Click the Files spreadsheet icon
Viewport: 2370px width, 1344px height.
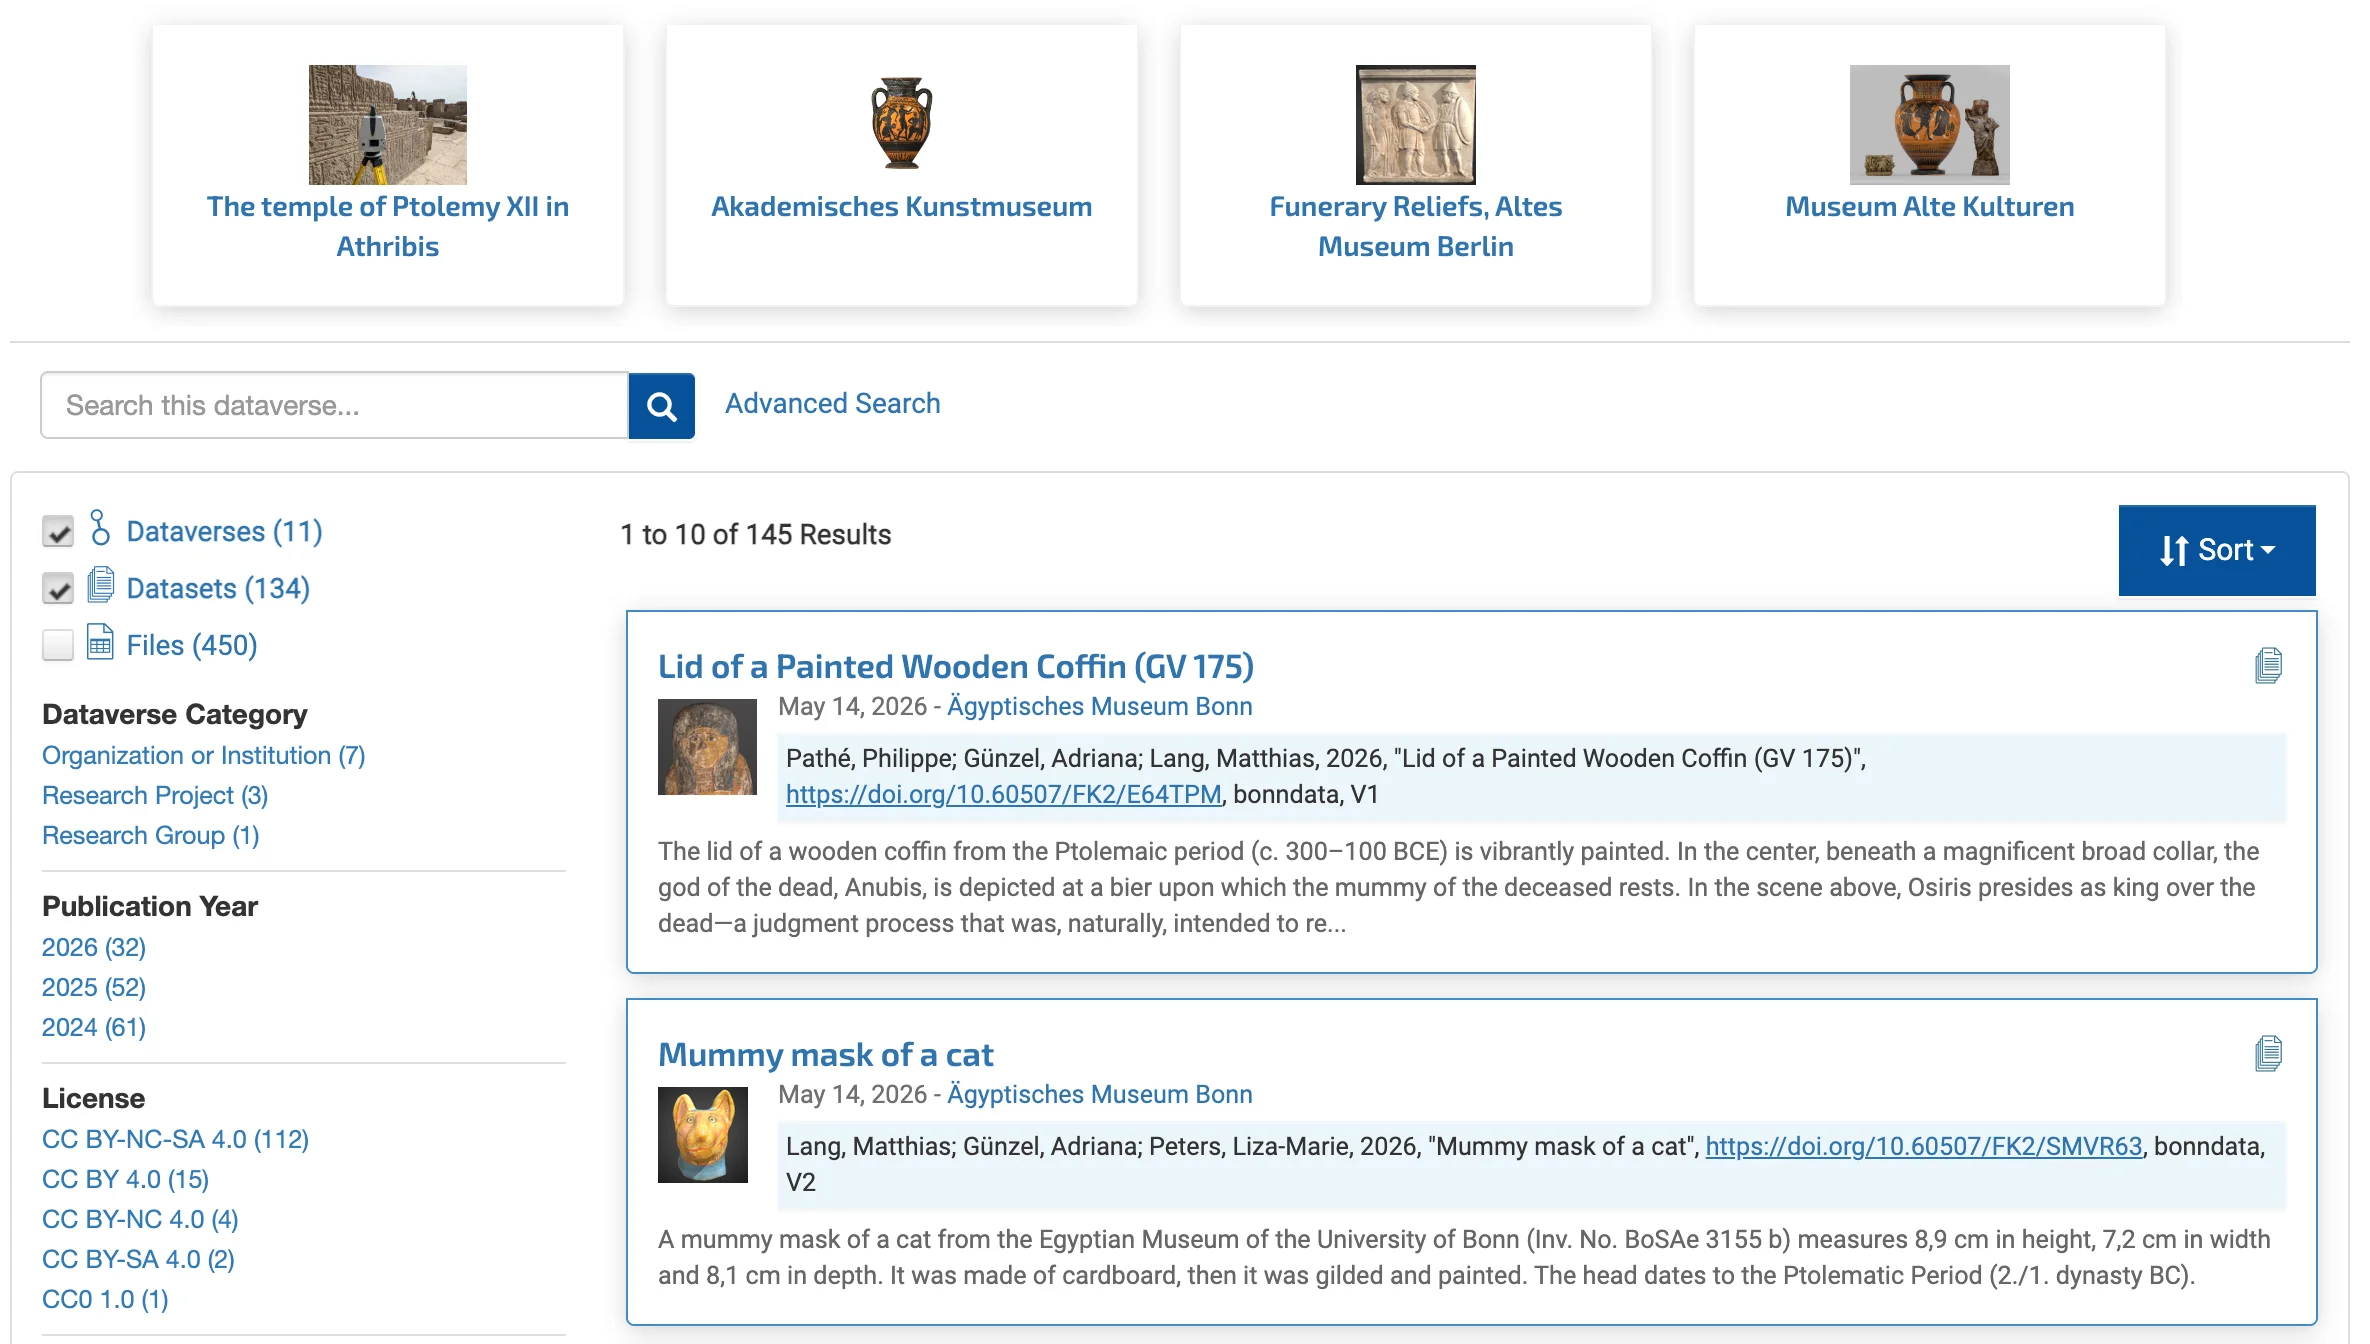tap(100, 642)
